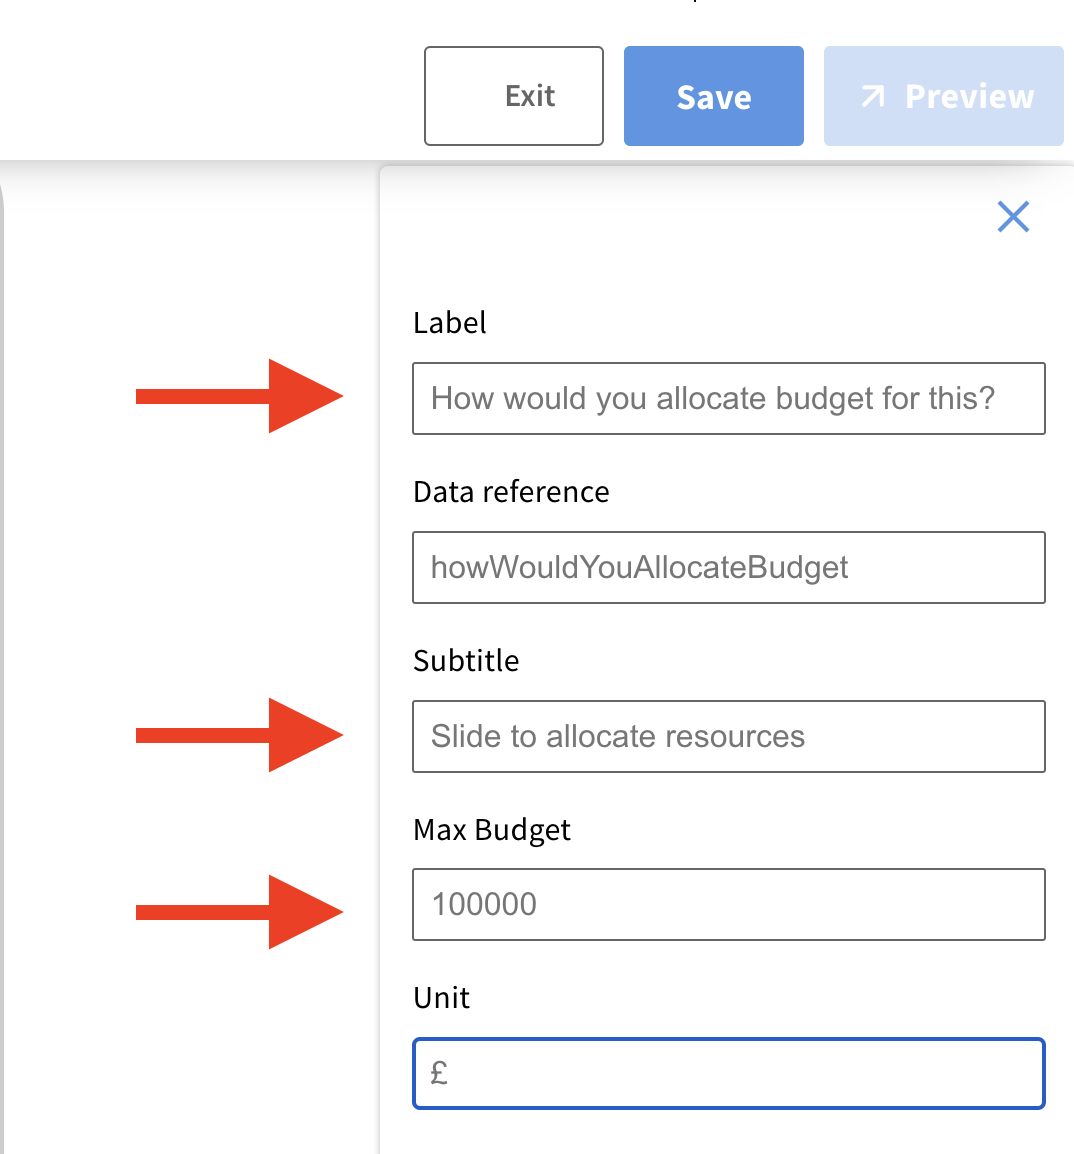Click the 'Slide to allocate resources' subtitle text

point(617,736)
